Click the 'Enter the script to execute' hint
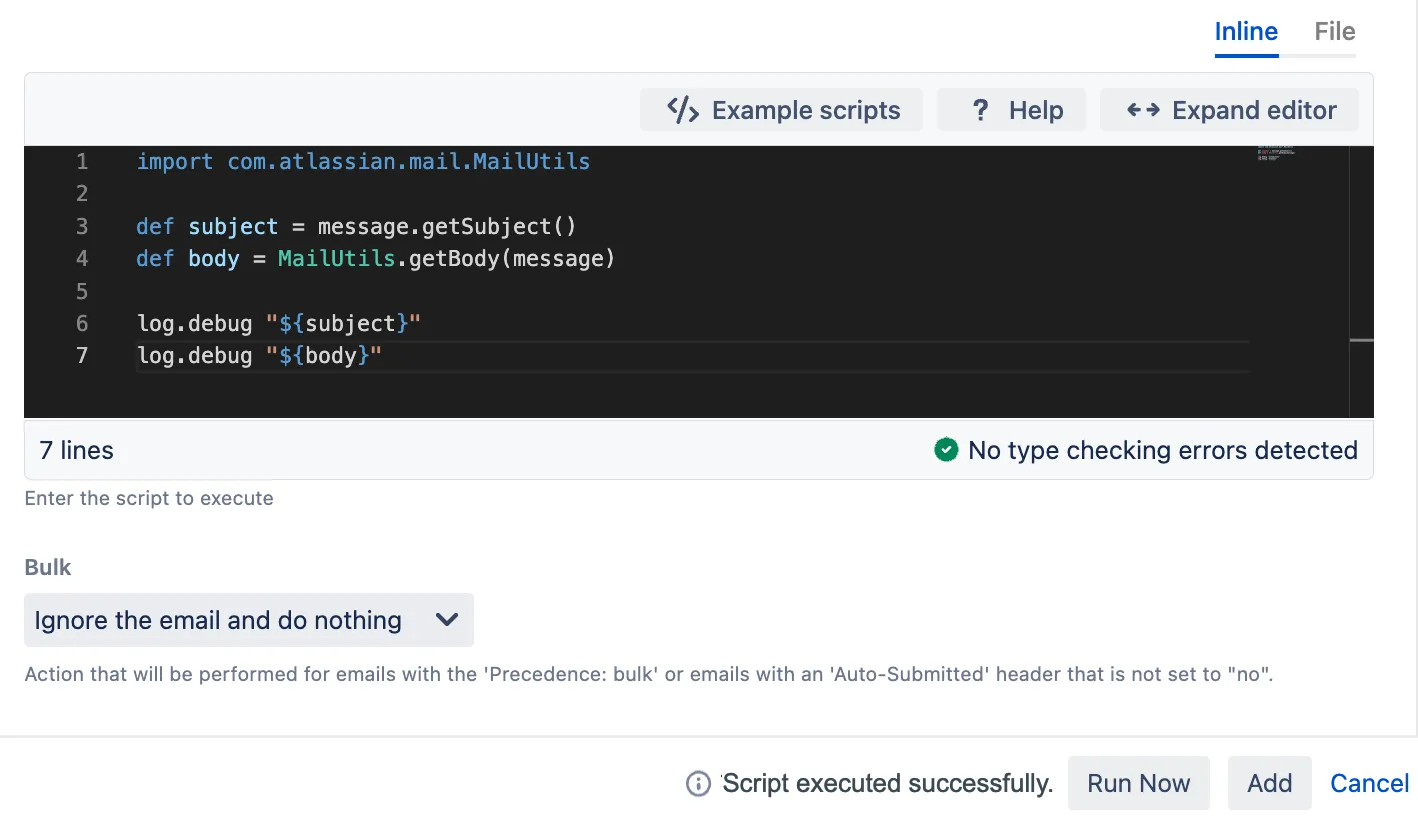Viewport: 1418px width, 824px height. coord(149,498)
